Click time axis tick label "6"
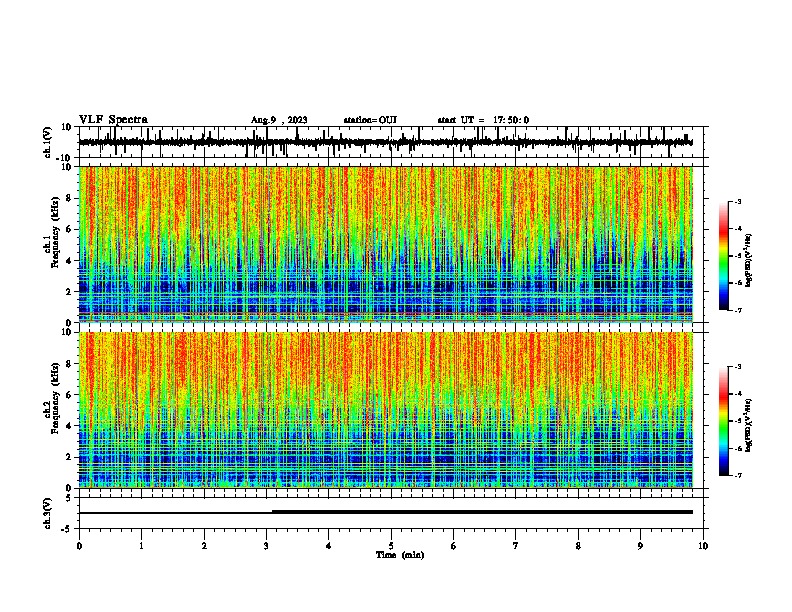 tap(453, 546)
